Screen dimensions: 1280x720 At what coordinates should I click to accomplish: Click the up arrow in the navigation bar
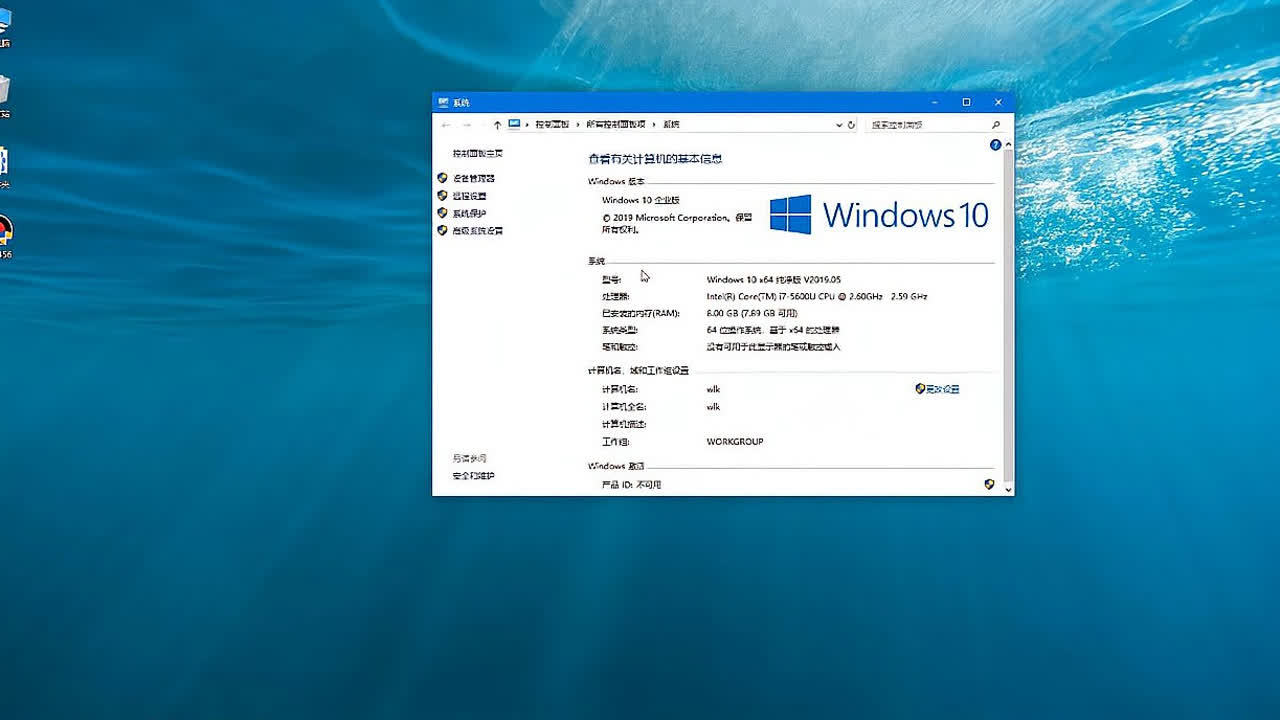point(497,124)
